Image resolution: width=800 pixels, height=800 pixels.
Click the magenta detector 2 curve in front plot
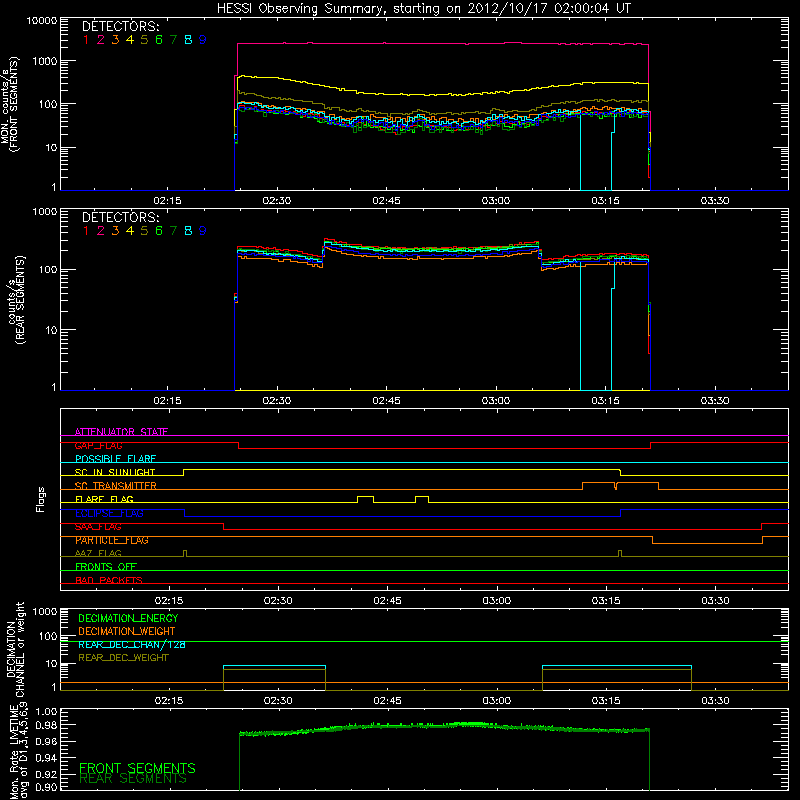pyautogui.click(x=443, y=44)
